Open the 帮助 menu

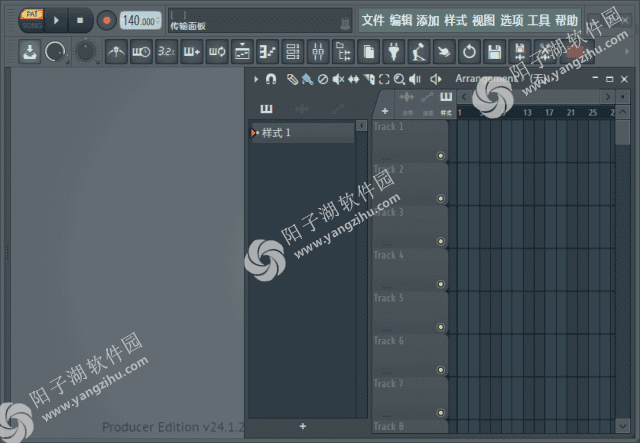[x=567, y=20]
